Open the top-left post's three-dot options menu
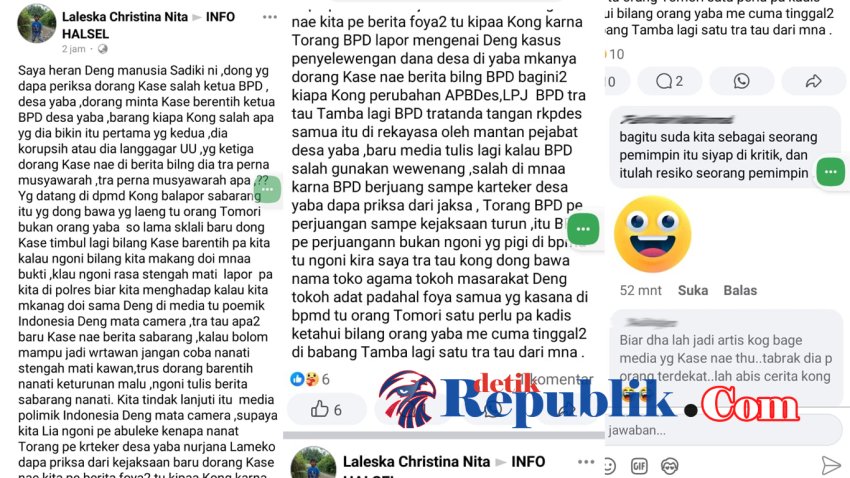 pyautogui.click(x=269, y=17)
